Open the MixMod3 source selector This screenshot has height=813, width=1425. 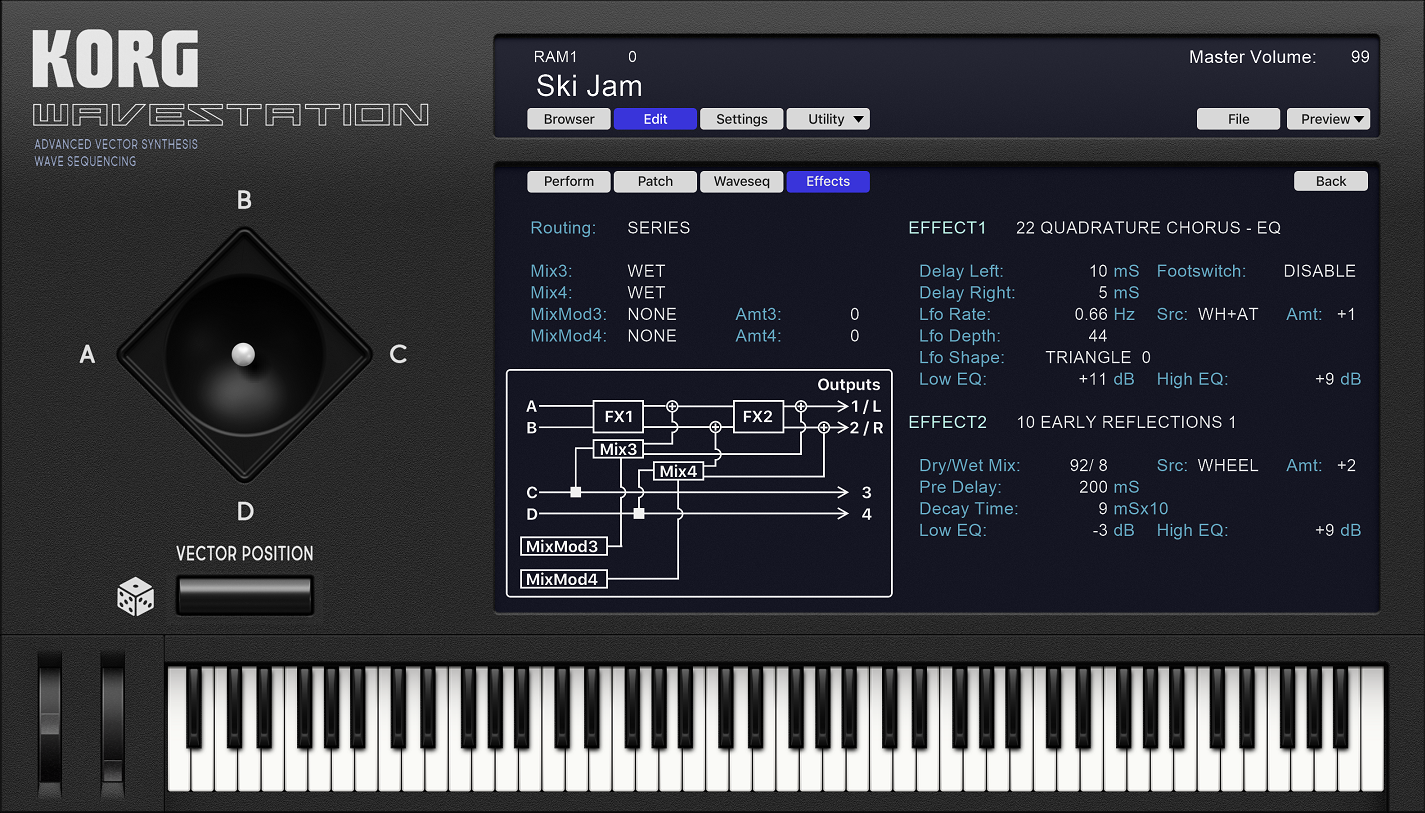coord(653,313)
